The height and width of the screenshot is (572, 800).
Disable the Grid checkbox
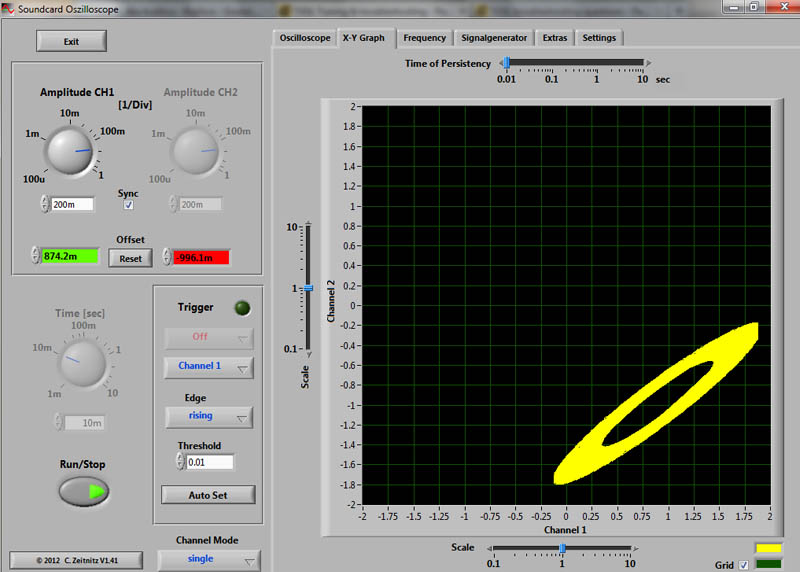click(742, 565)
